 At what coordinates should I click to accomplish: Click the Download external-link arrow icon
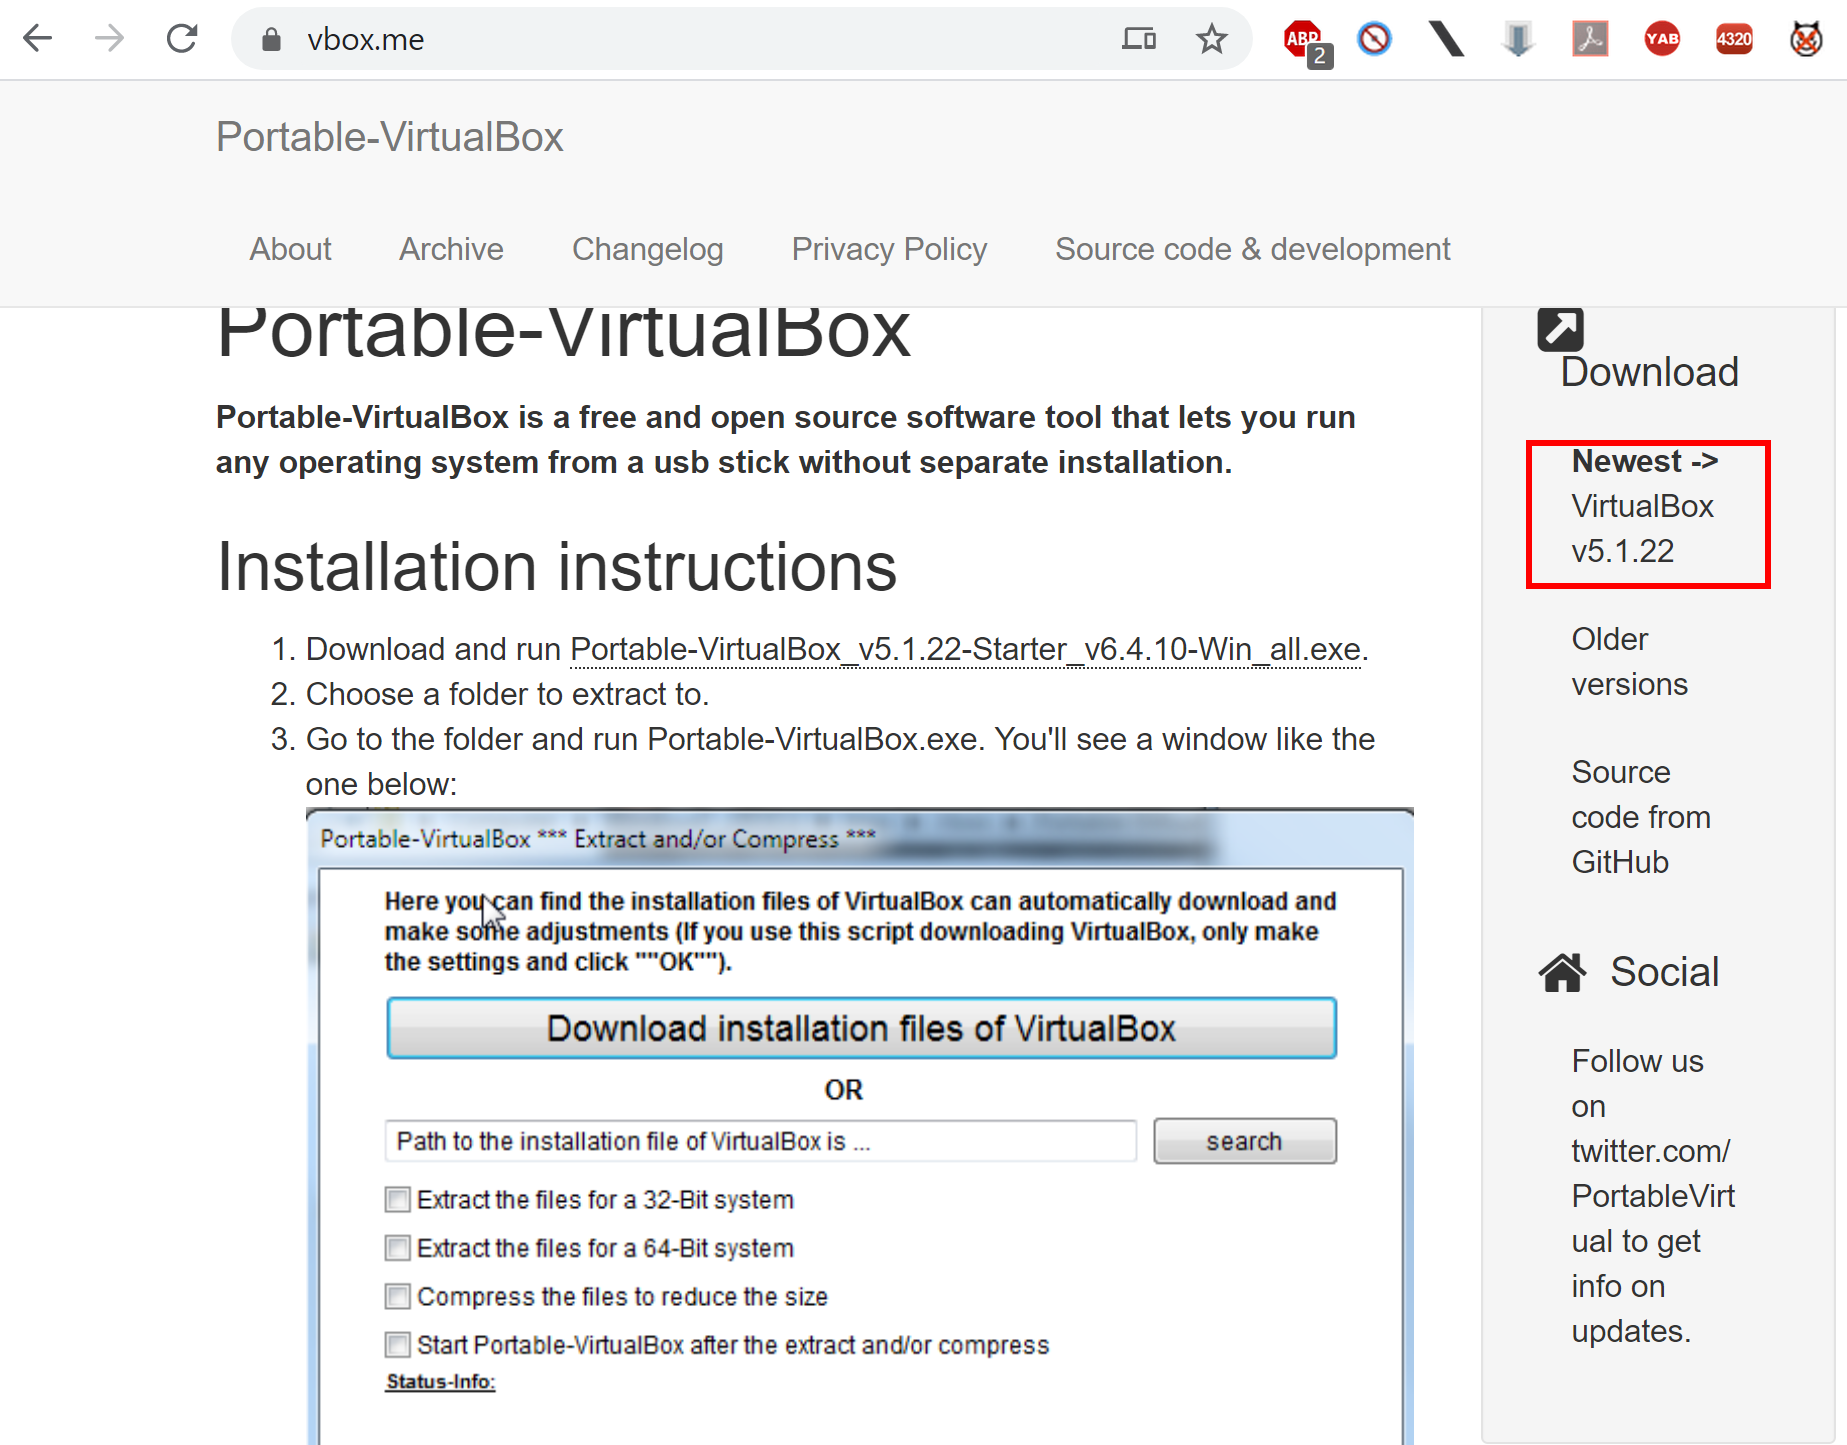click(1560, 329)
